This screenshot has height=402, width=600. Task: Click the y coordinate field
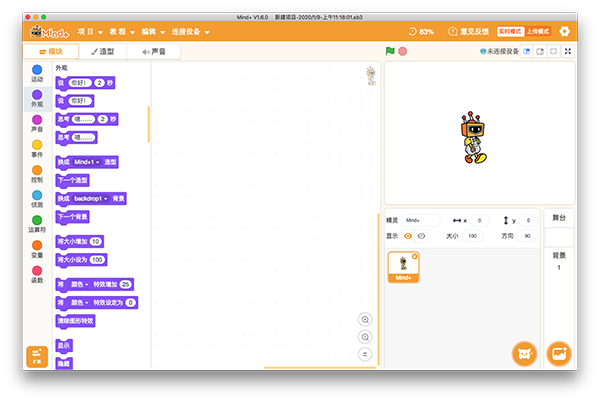(528, 220)
